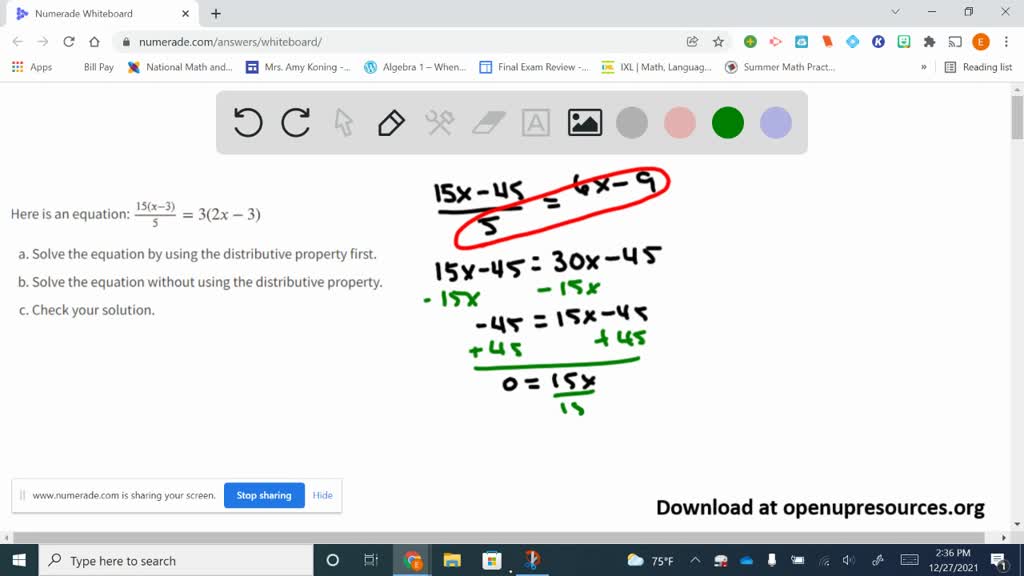
Task: Click the Stop sharing button
Action: click(264, 495)
